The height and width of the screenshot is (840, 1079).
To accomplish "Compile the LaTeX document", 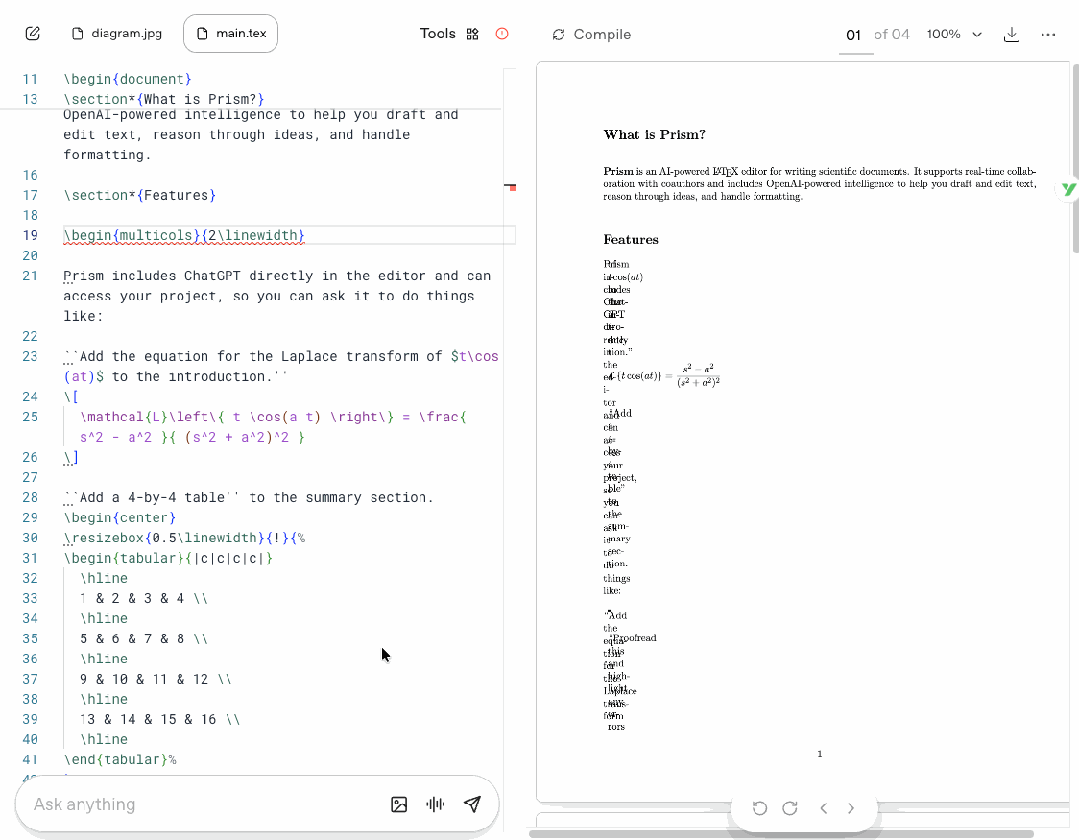I will [x=592, y=34].
